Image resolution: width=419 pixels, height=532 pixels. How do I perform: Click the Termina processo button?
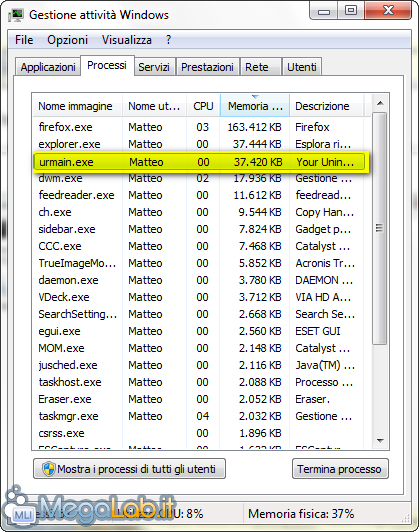click(x=340, y=469)
